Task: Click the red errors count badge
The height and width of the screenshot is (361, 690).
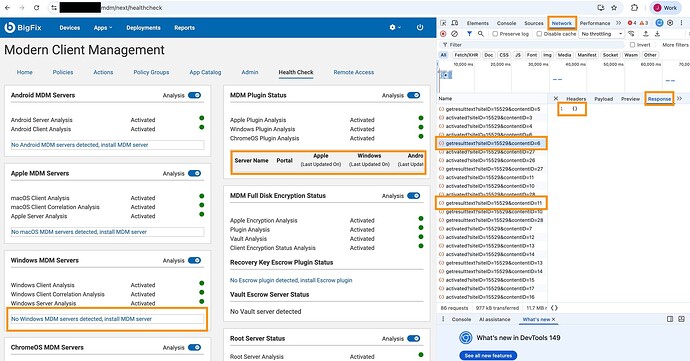Action: click(x=632, y=23)
